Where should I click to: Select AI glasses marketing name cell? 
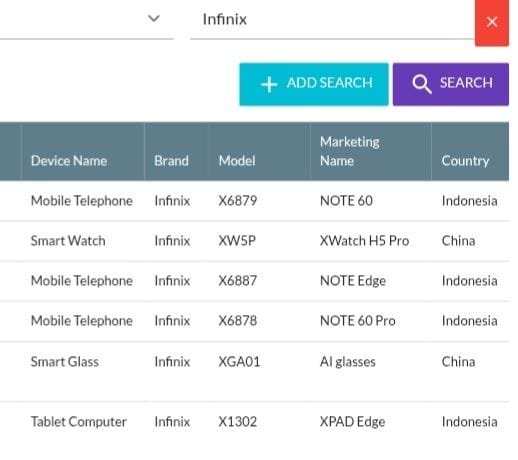pos(348,362)
